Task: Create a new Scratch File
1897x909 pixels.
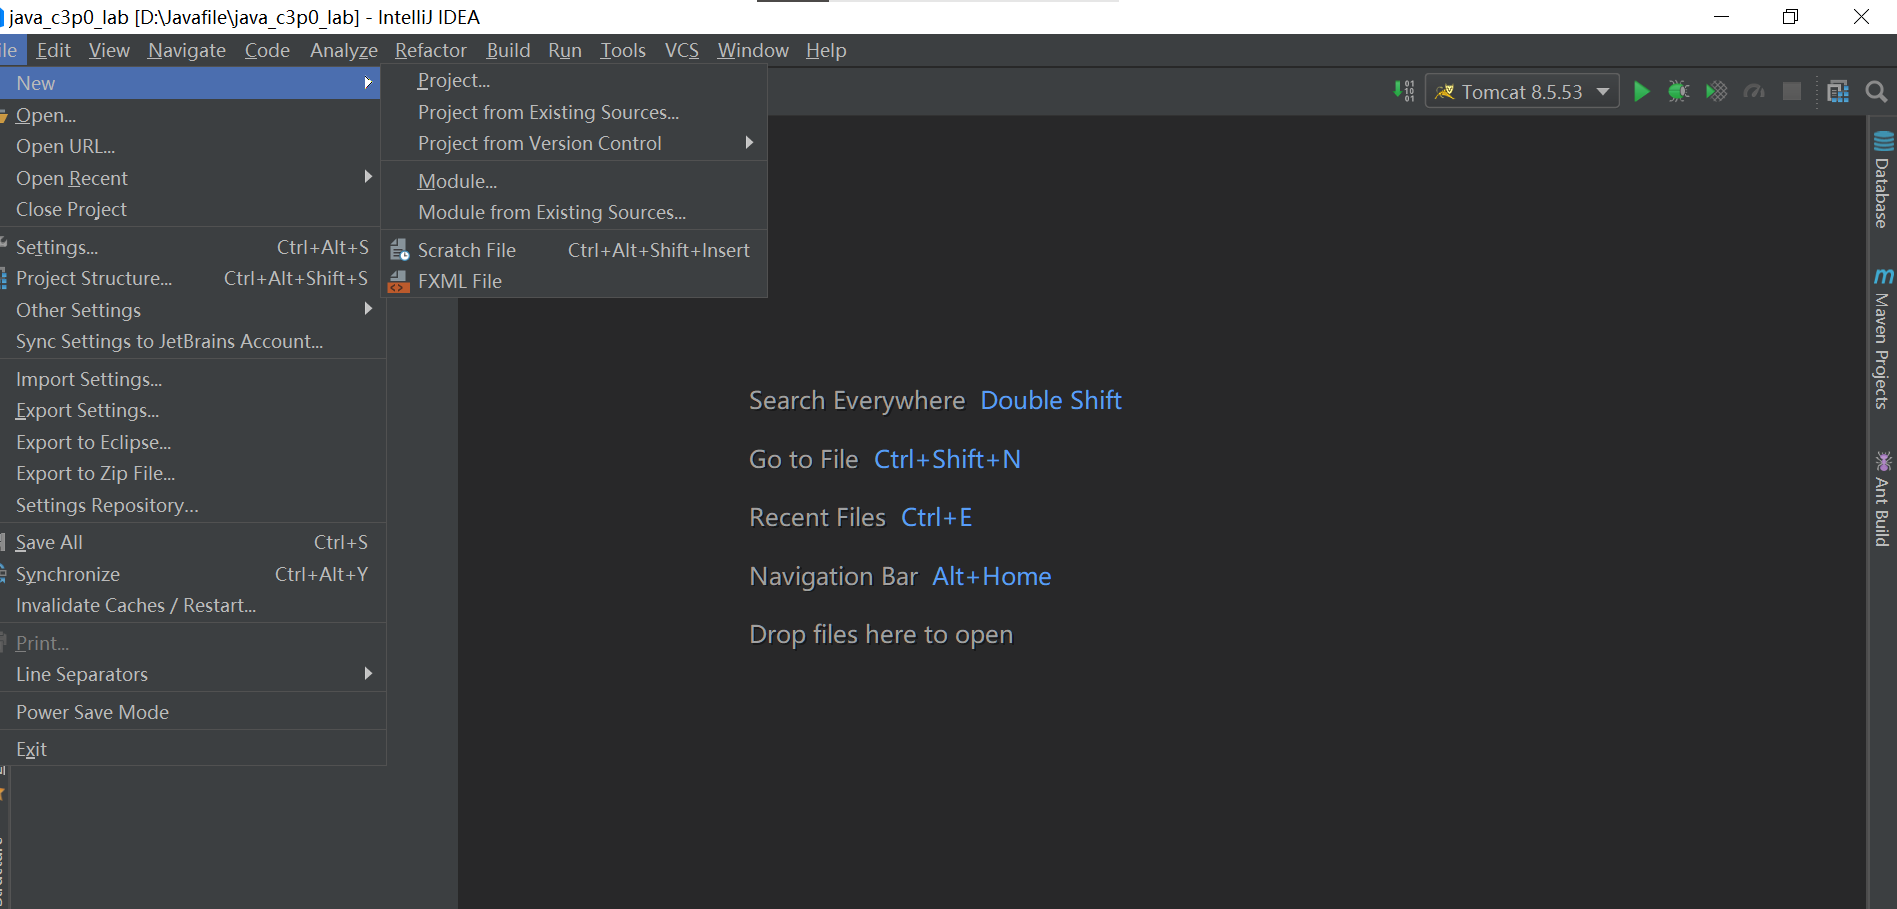Action: tap(467, 250)
